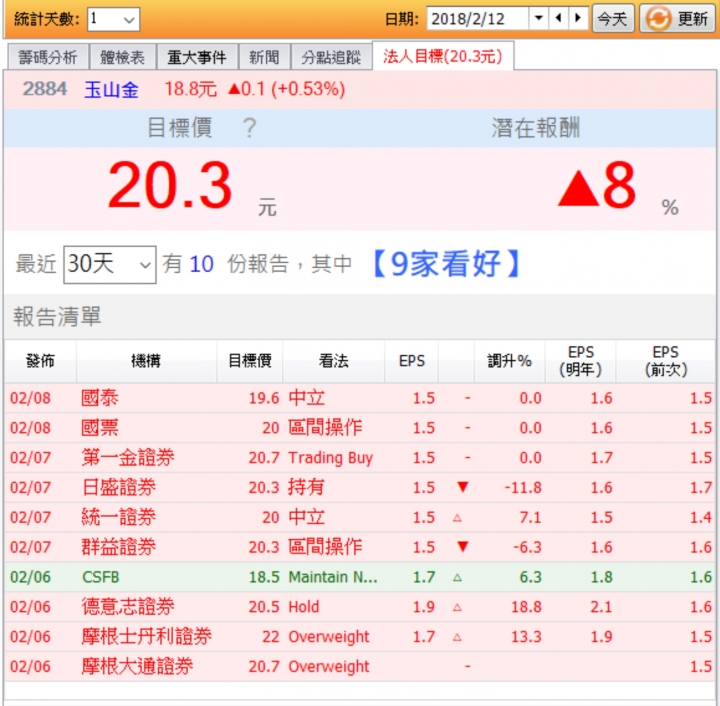Go to previous date with left arrow
Screen dimensions: 720x706
click(x=558, y=19)
